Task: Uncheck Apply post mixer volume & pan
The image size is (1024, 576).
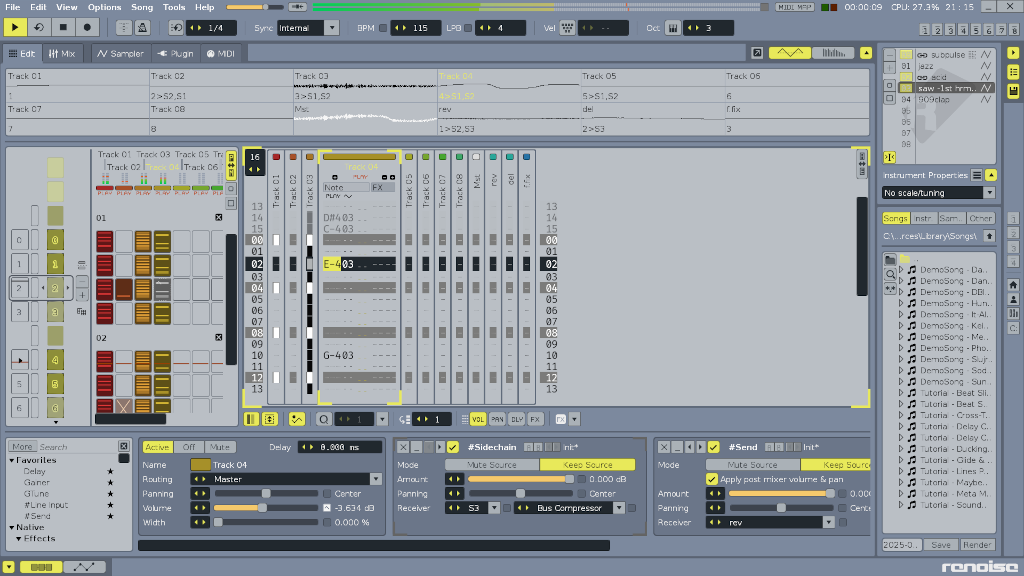Action: (x=712, y=479)
